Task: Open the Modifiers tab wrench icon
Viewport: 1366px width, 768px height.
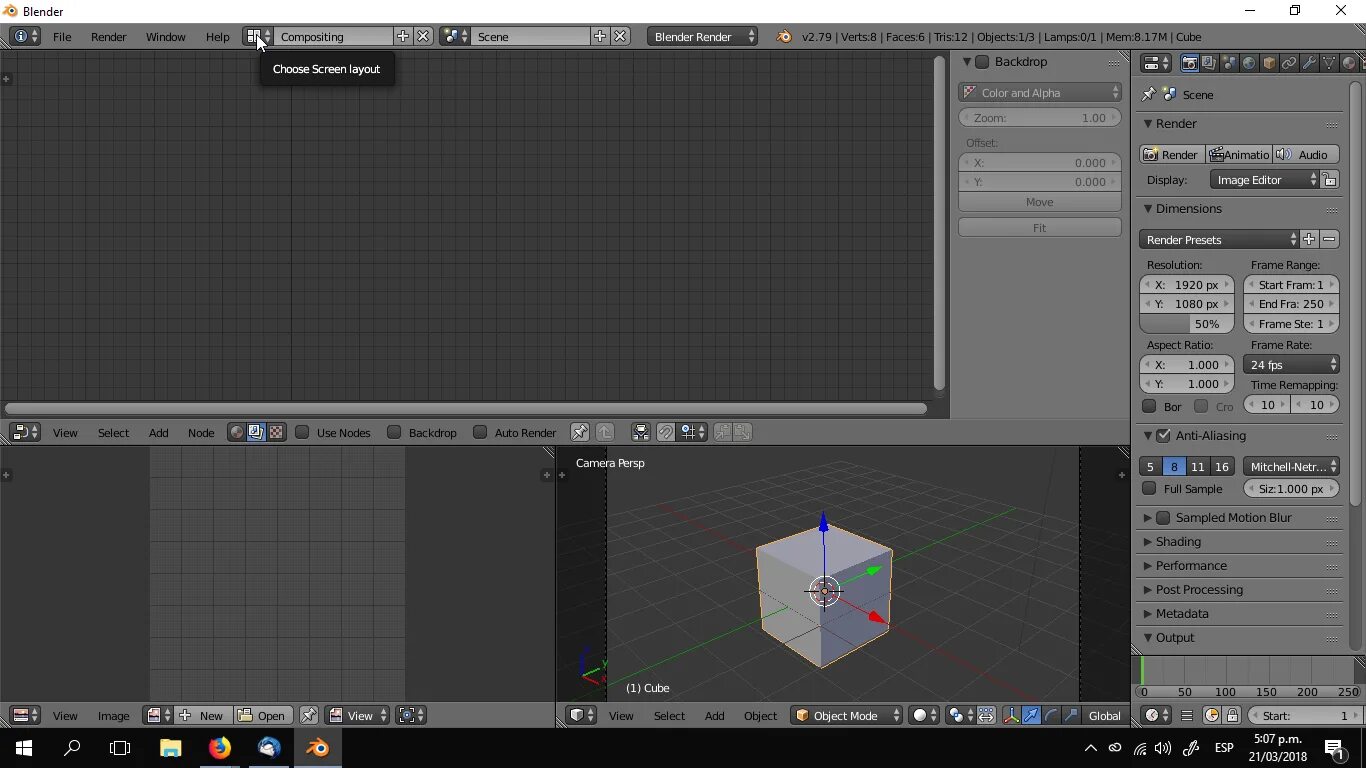Action: [1309, 63]
